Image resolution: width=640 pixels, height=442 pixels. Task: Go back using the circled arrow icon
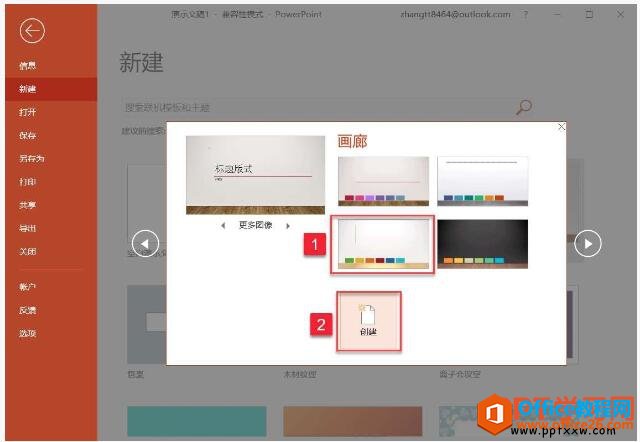click(x=32, y=31)
